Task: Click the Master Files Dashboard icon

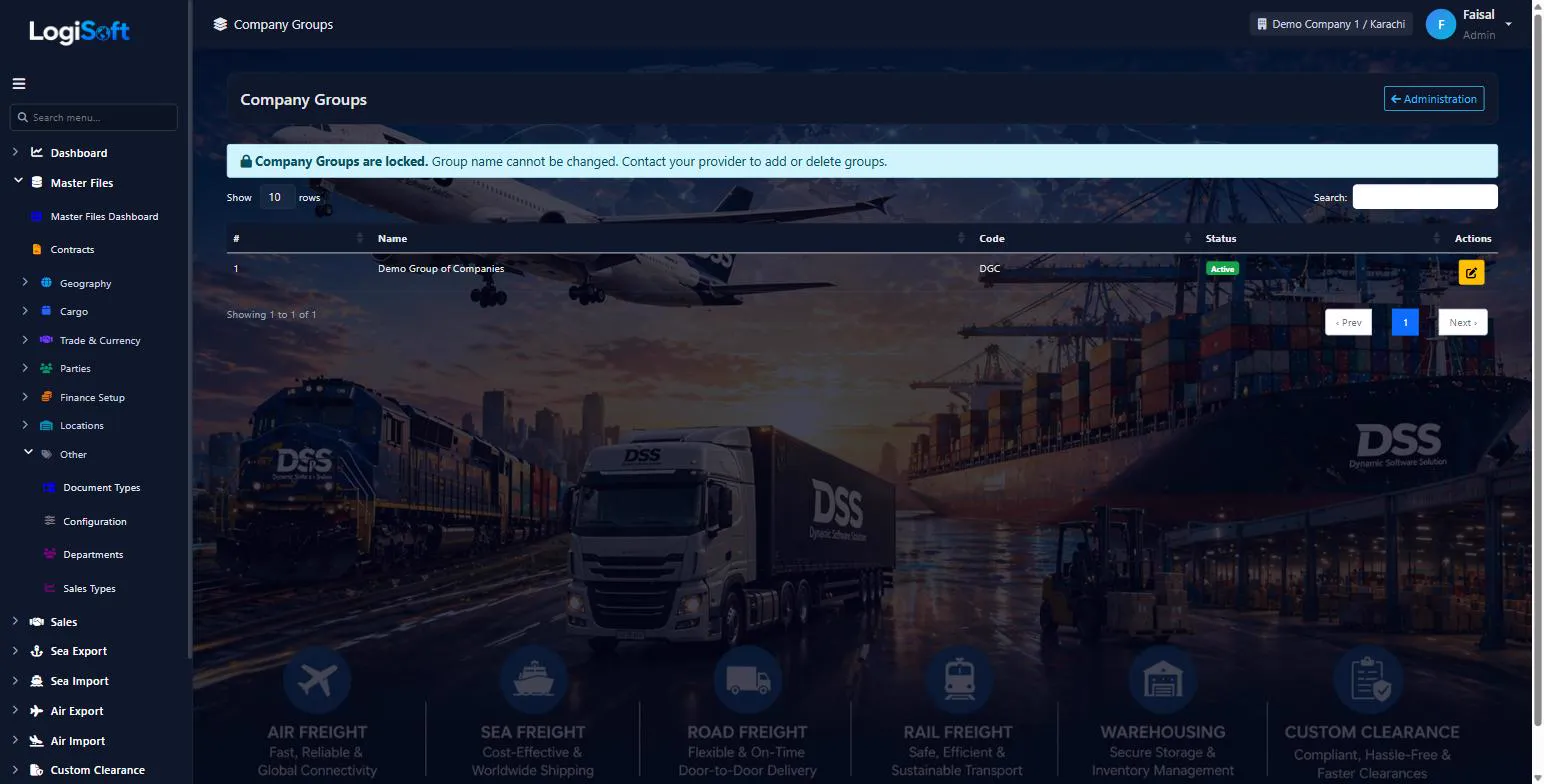Action: 37,216
